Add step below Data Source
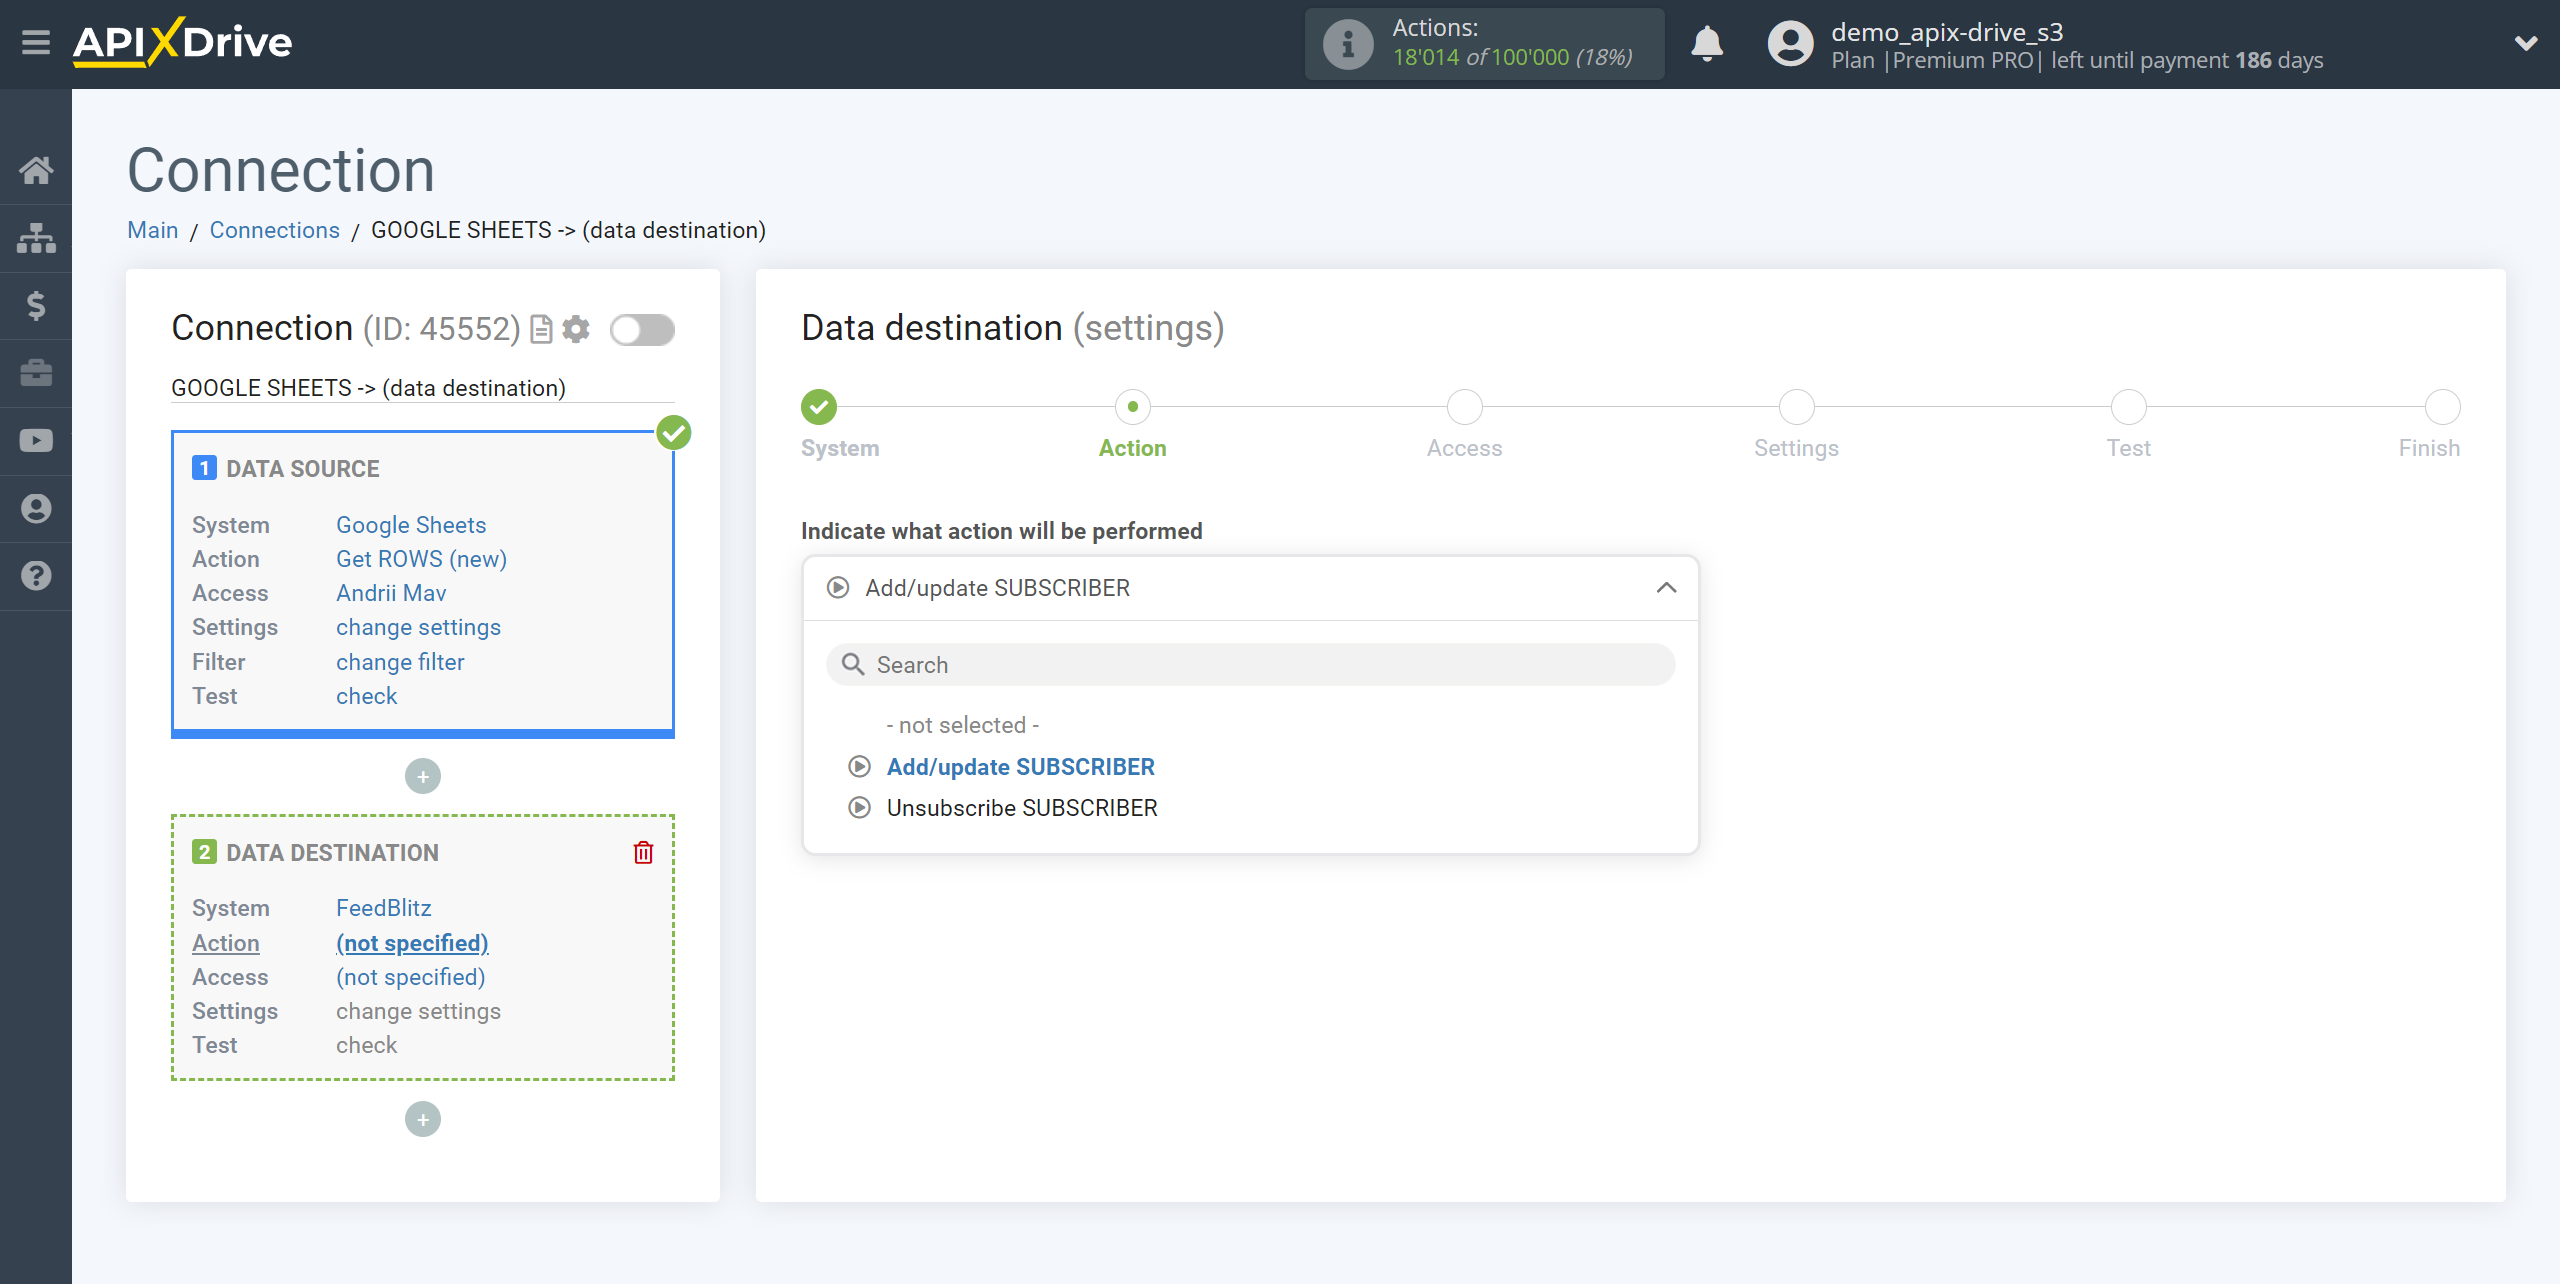The height and width of the screenshot is (1284, 2560). (x=423, y=776)
